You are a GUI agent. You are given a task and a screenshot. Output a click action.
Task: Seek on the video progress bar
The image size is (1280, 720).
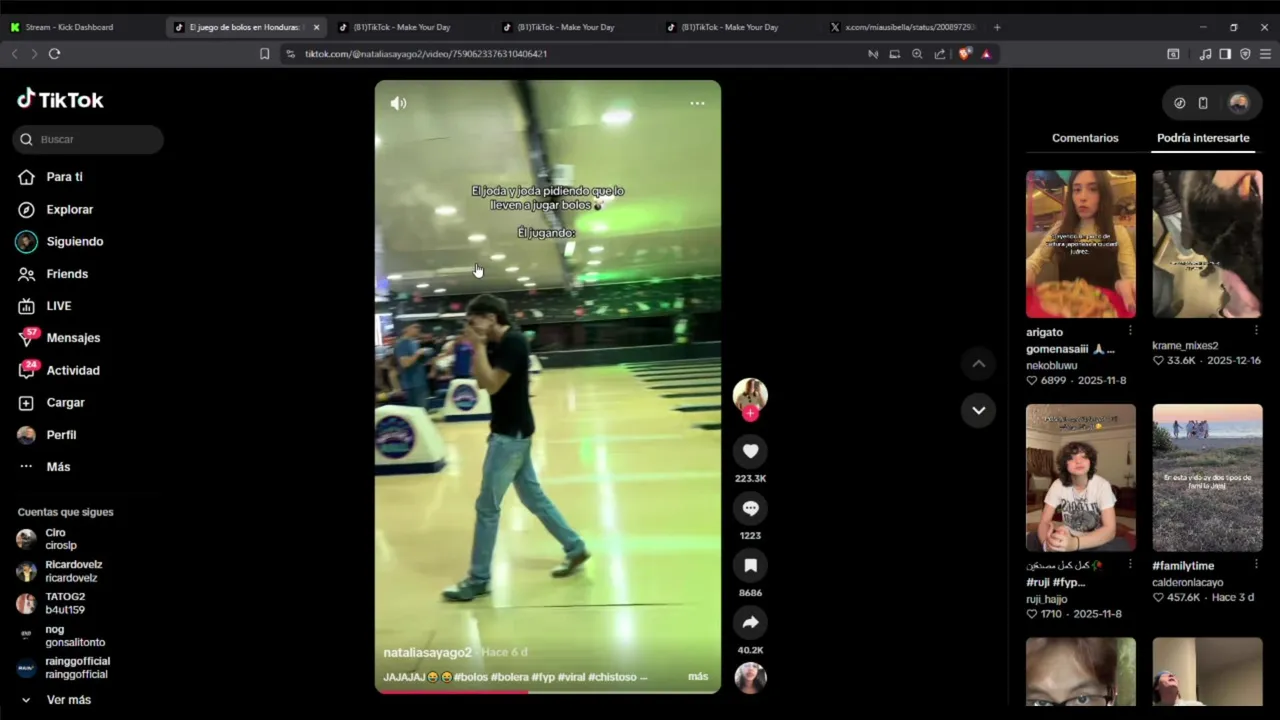point(547,691)
